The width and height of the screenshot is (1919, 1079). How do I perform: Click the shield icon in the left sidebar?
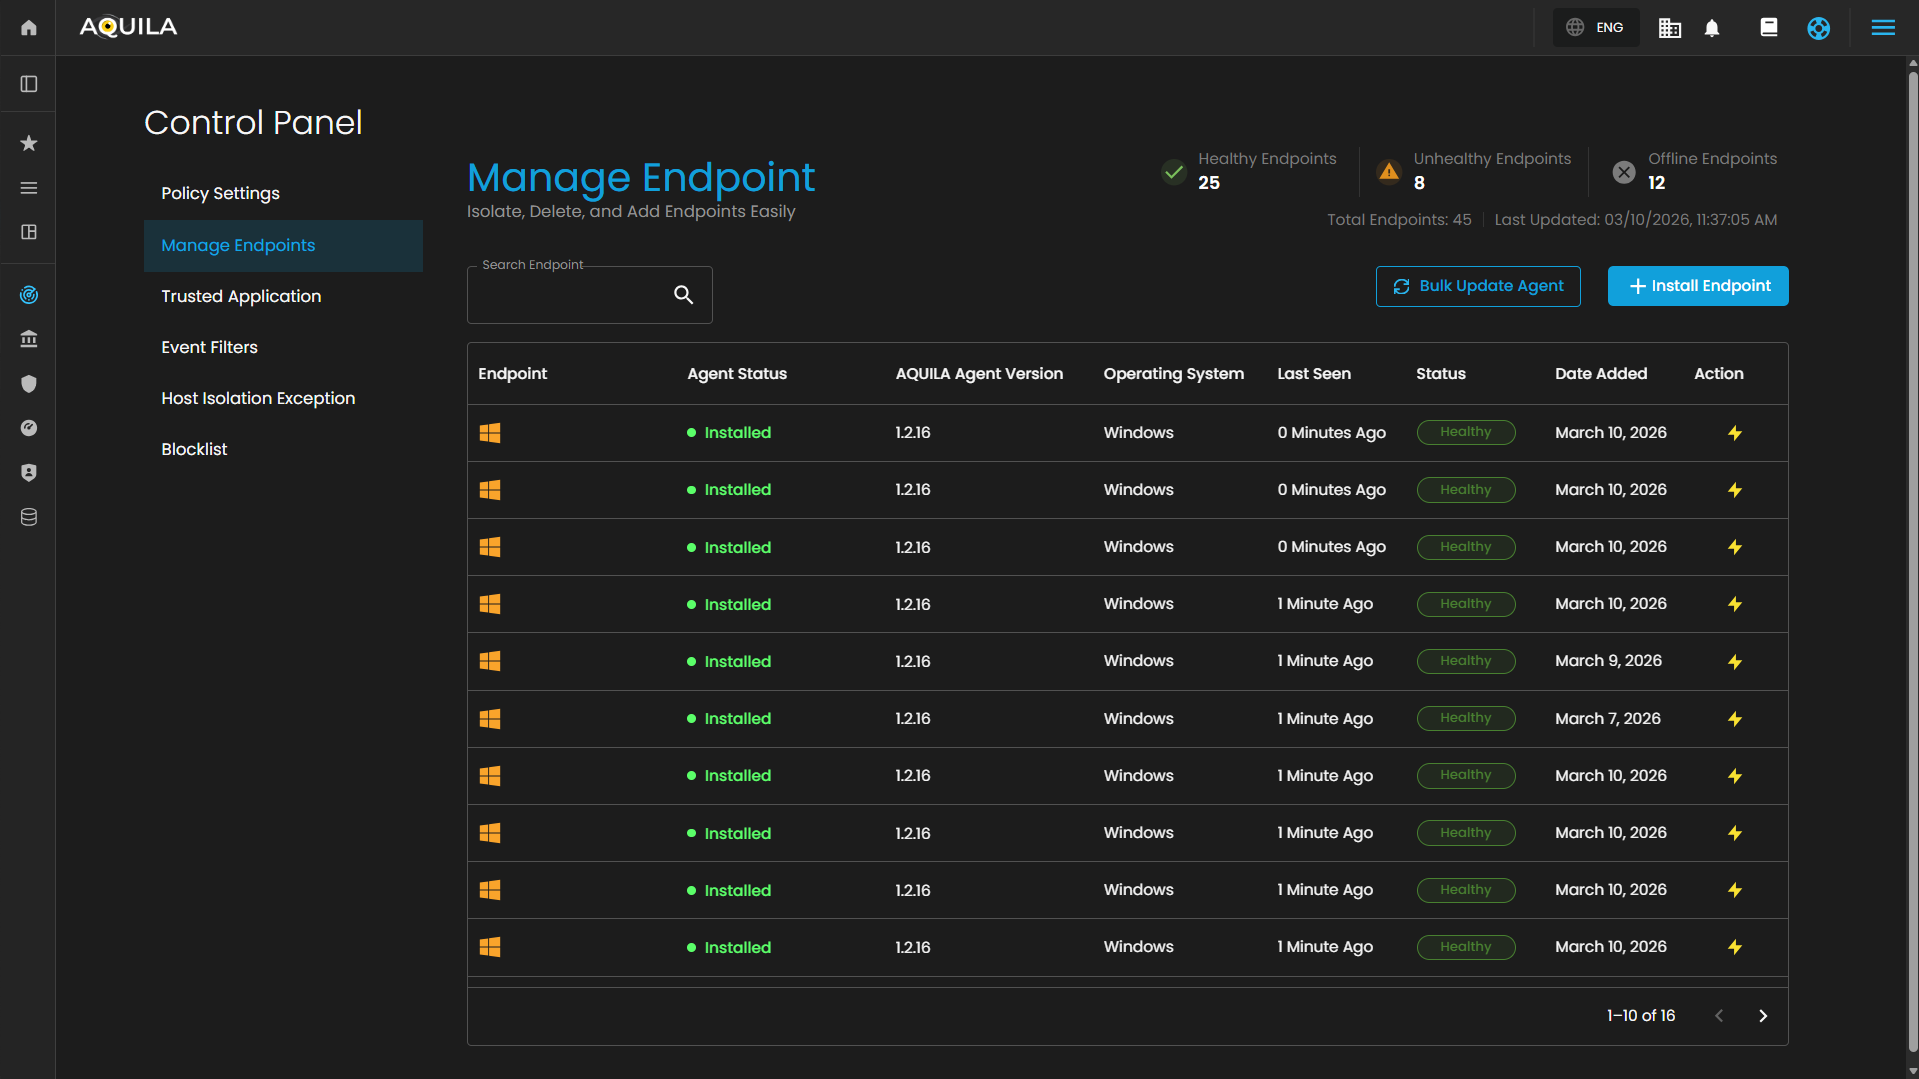click(29, 384)
